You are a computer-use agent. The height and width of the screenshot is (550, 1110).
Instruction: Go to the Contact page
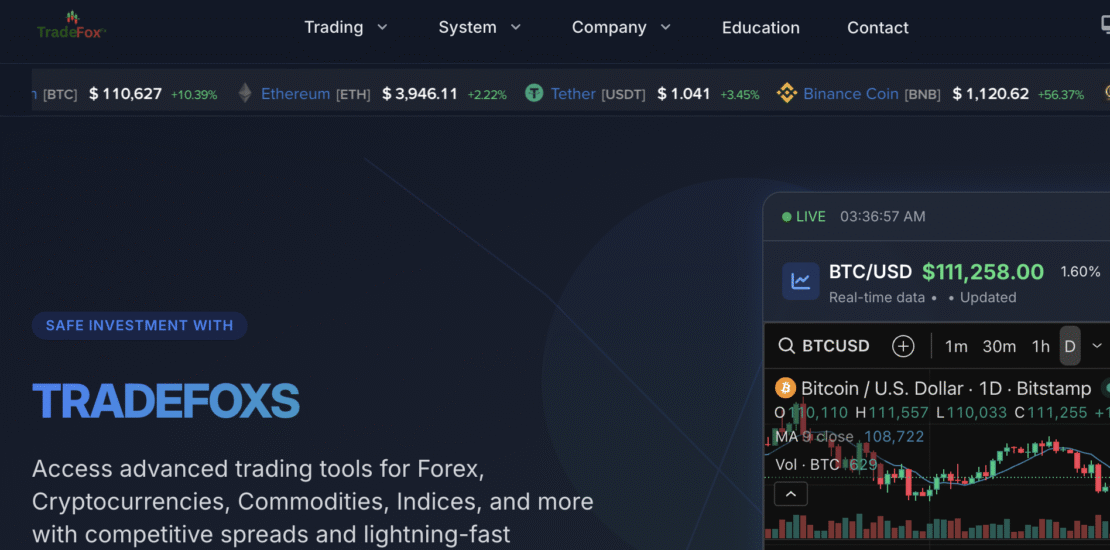click(878, 28)
